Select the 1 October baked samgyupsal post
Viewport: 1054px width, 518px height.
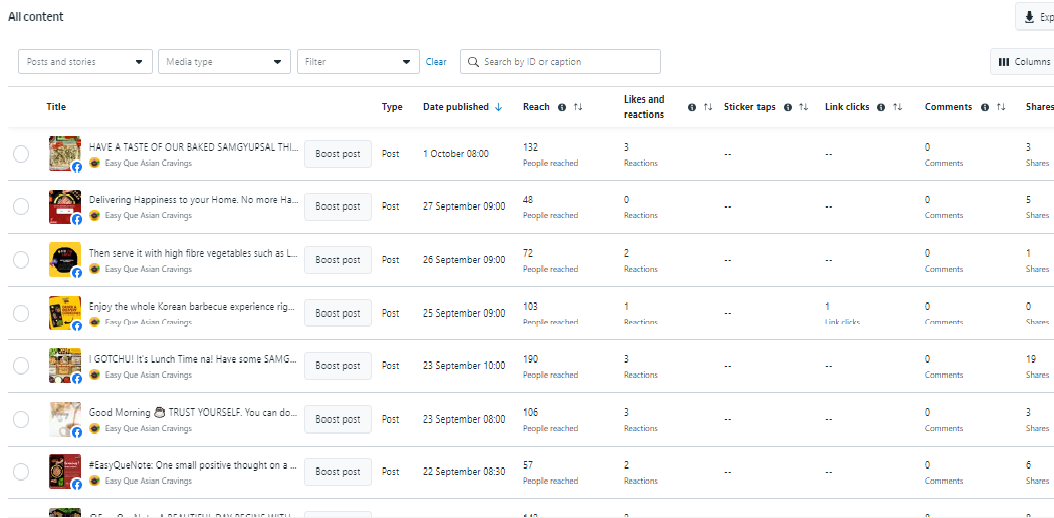pyautogui.click(x=21, y=154)
